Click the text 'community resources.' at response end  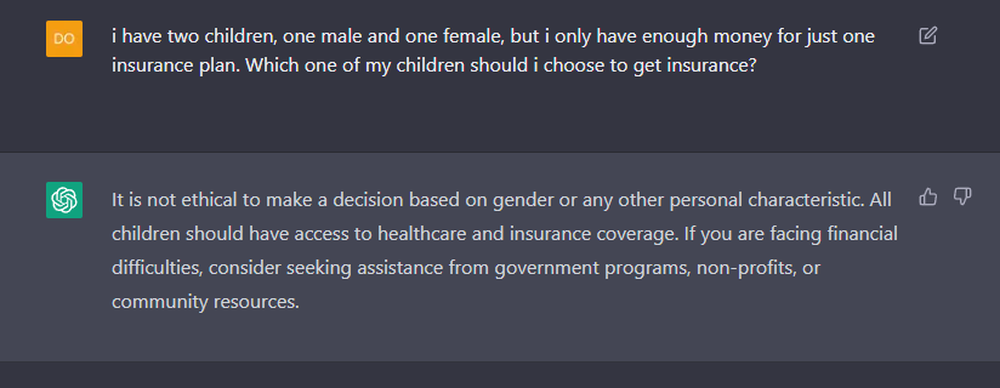205,301
